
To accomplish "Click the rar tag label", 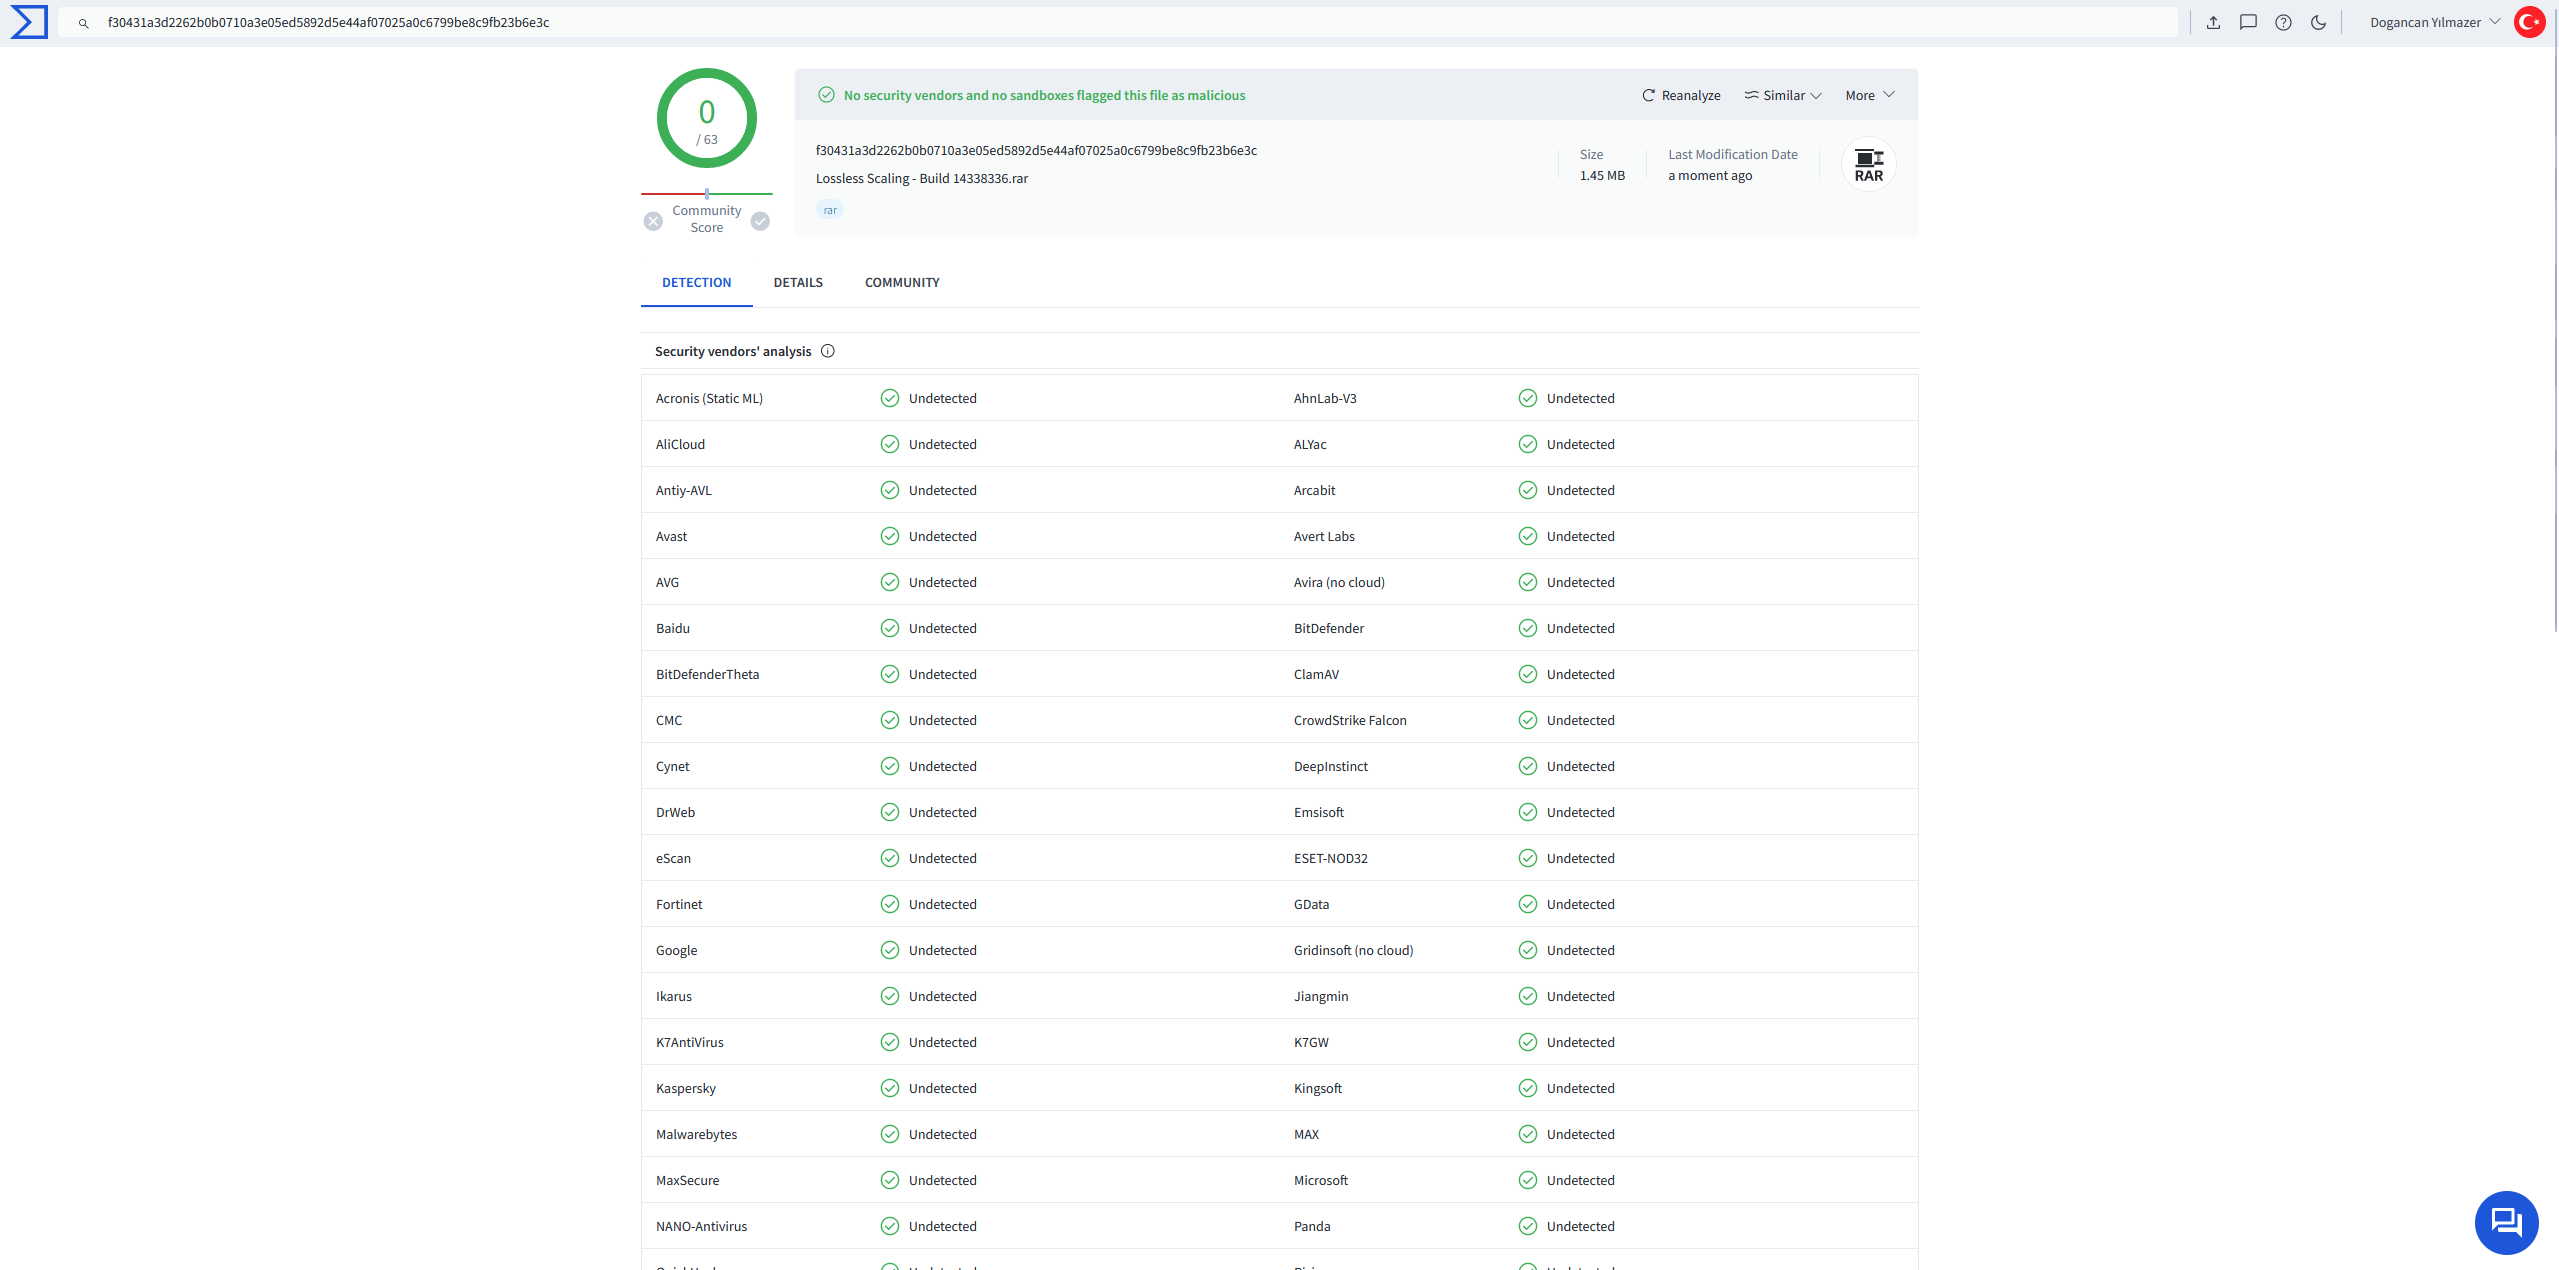I will [829, 210].
